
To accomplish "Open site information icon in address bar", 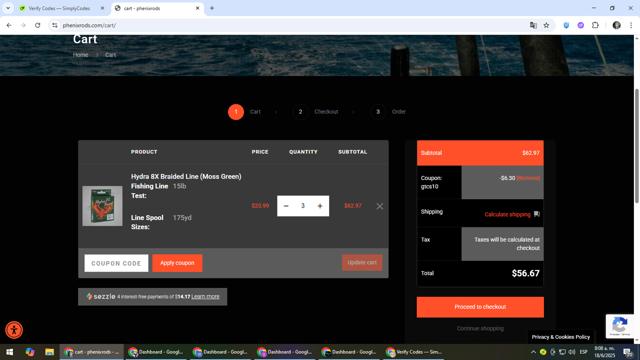I will 55,25.
